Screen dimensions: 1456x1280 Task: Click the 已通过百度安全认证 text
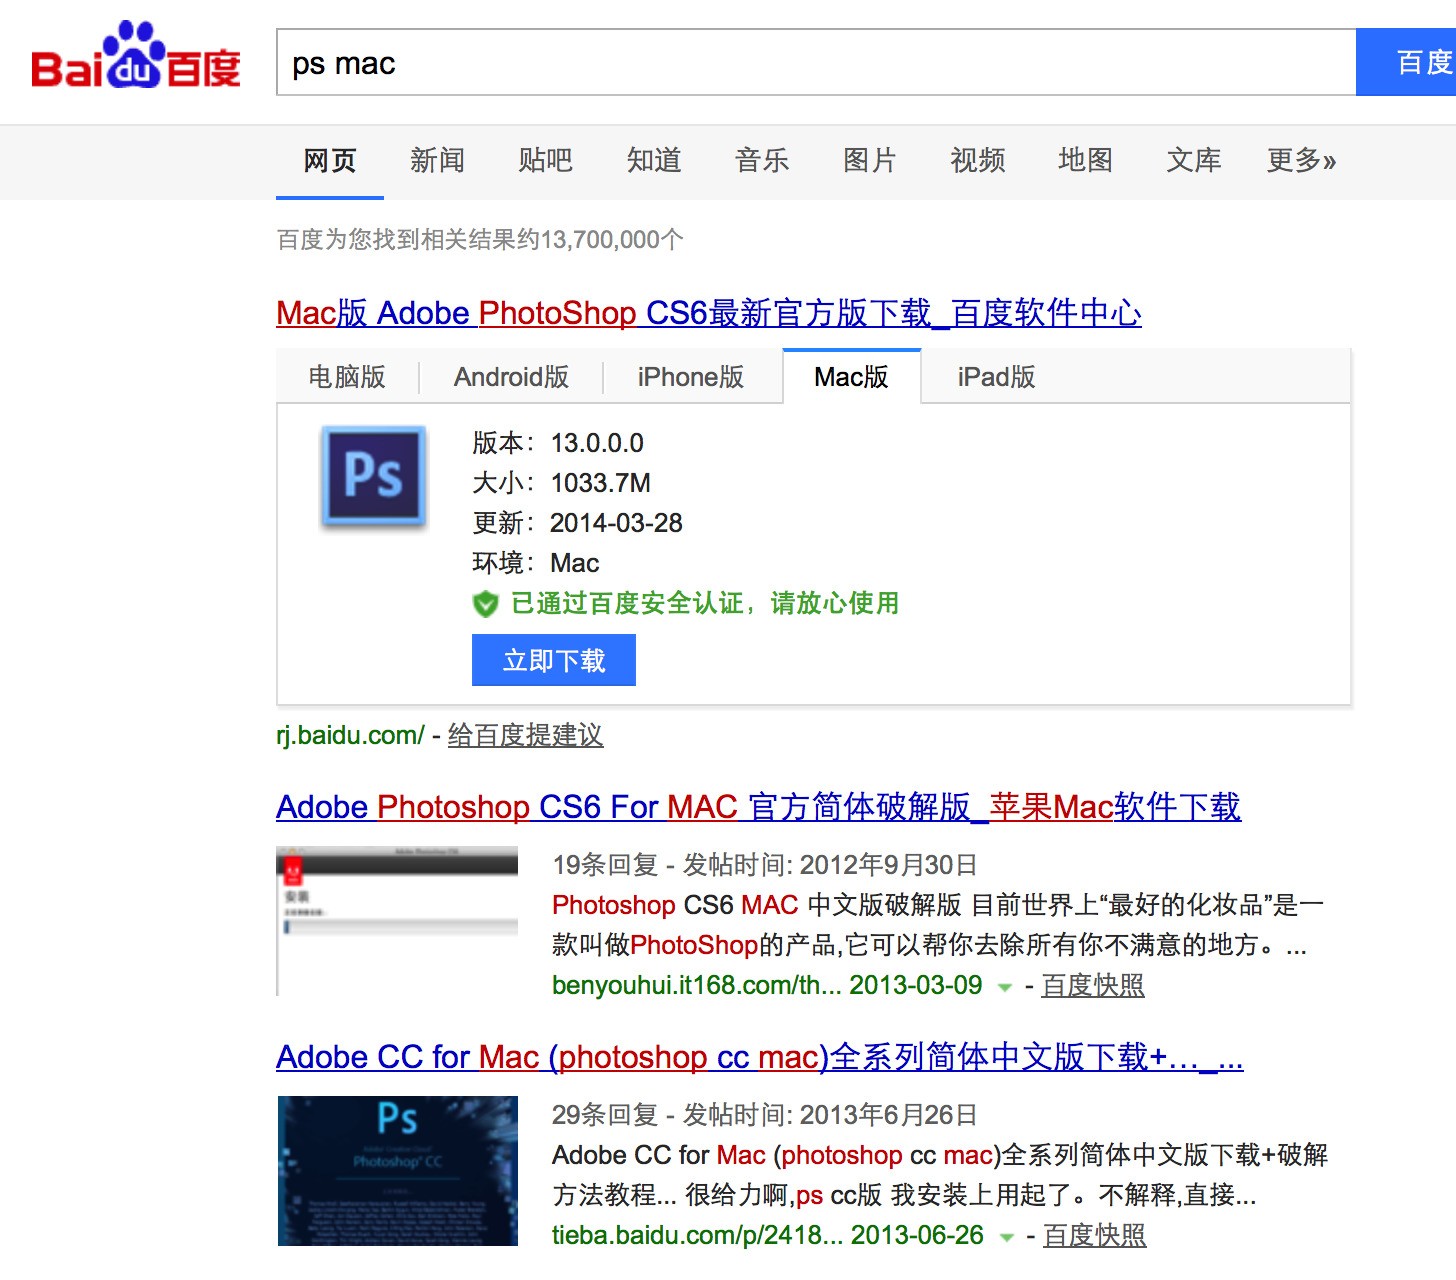point(705,603)
